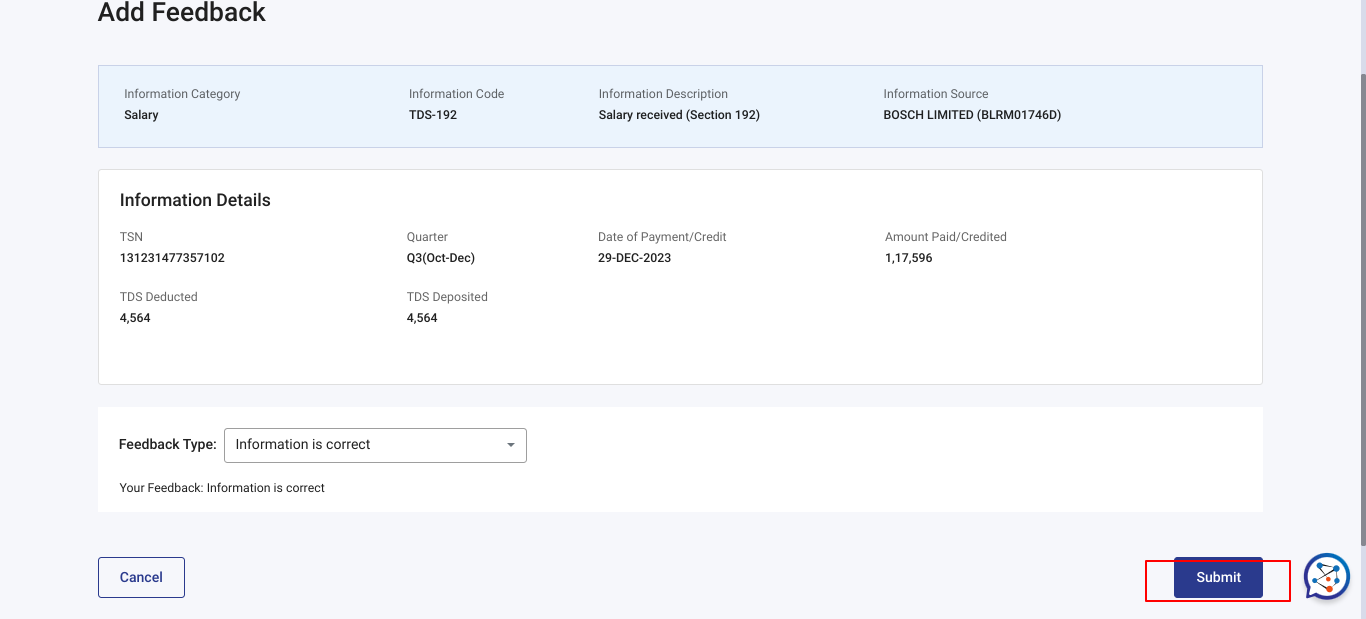
Task: Select the BOSCH LIMITED information source text
Action: click(x=971, y=115)
